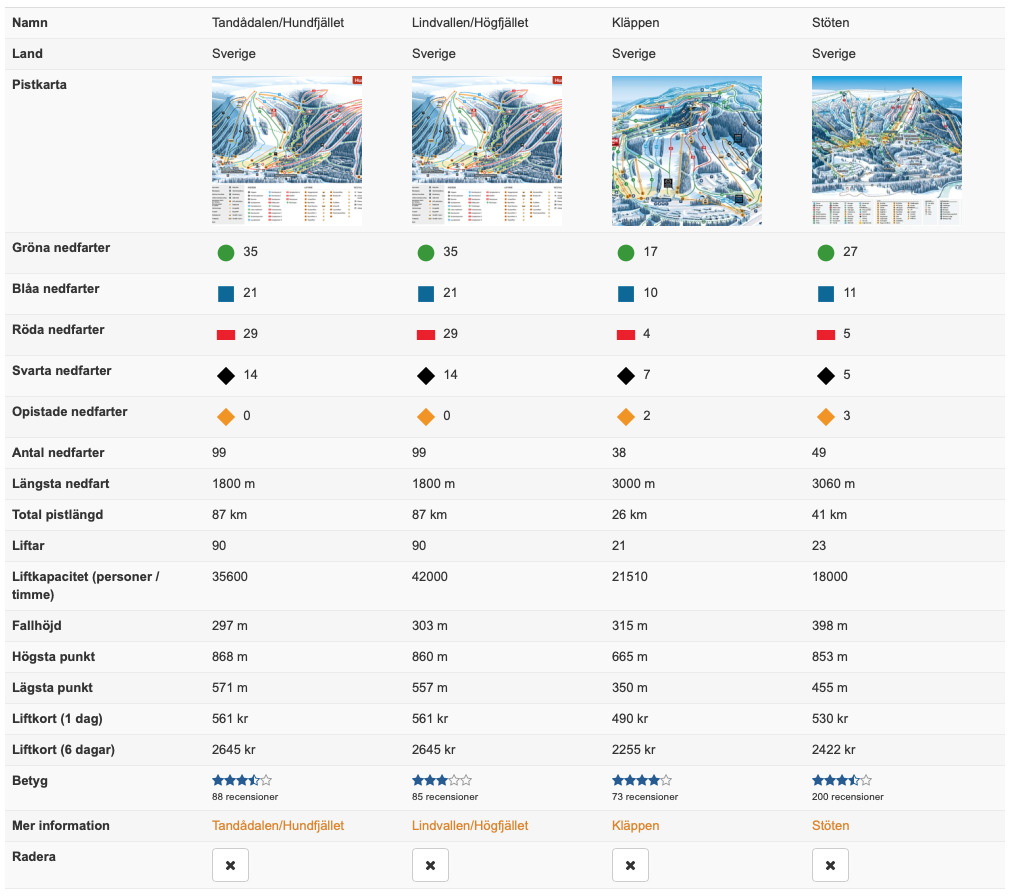Click Kläppen star rating

click(x=642, y=780)
